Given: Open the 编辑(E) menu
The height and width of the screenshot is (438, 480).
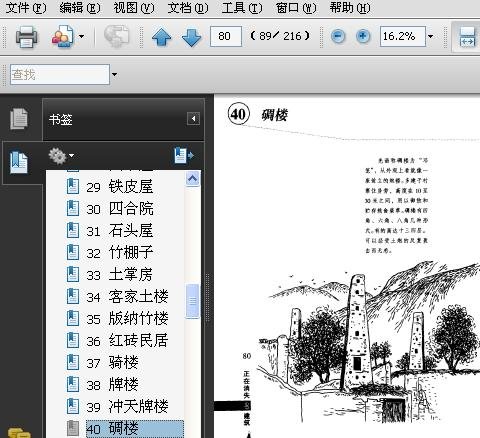Looking at the screenshot, I should [x=80, y=8].
